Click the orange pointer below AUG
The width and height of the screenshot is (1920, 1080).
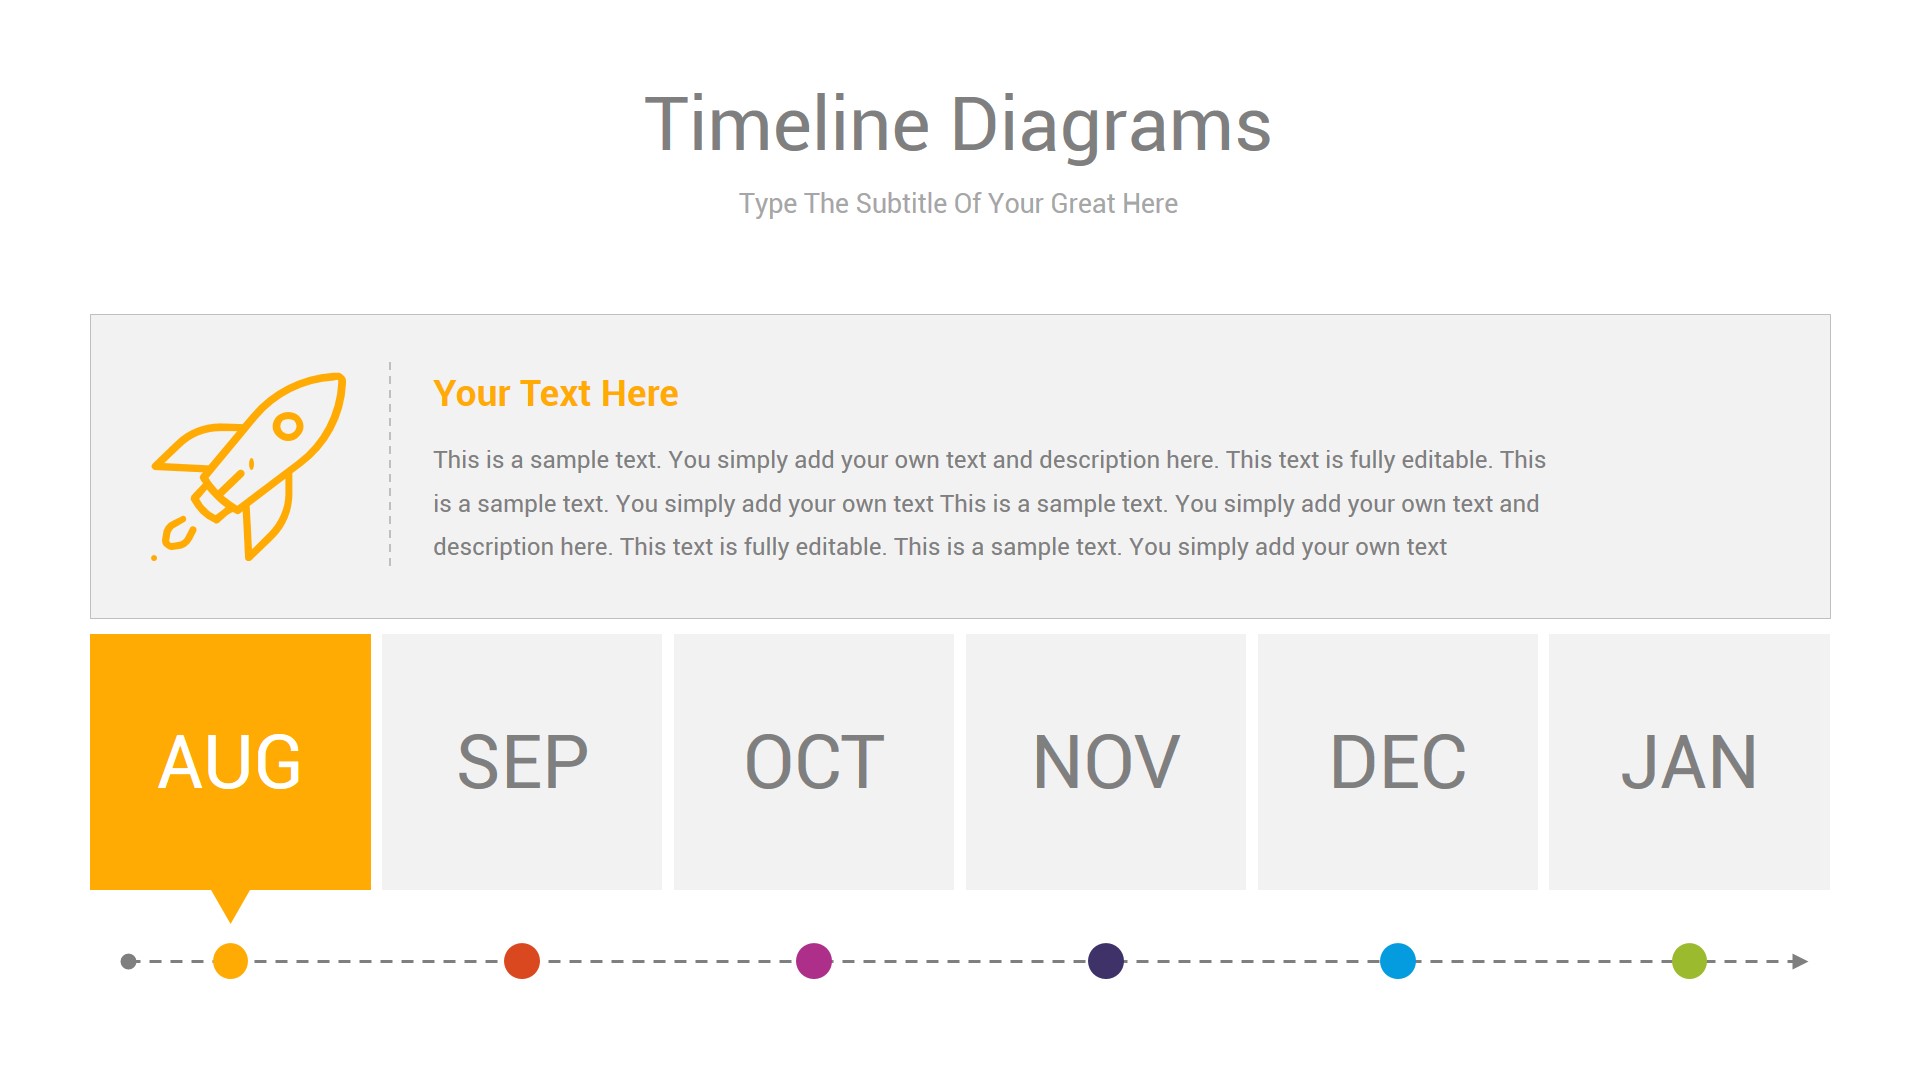coord(230,904)
